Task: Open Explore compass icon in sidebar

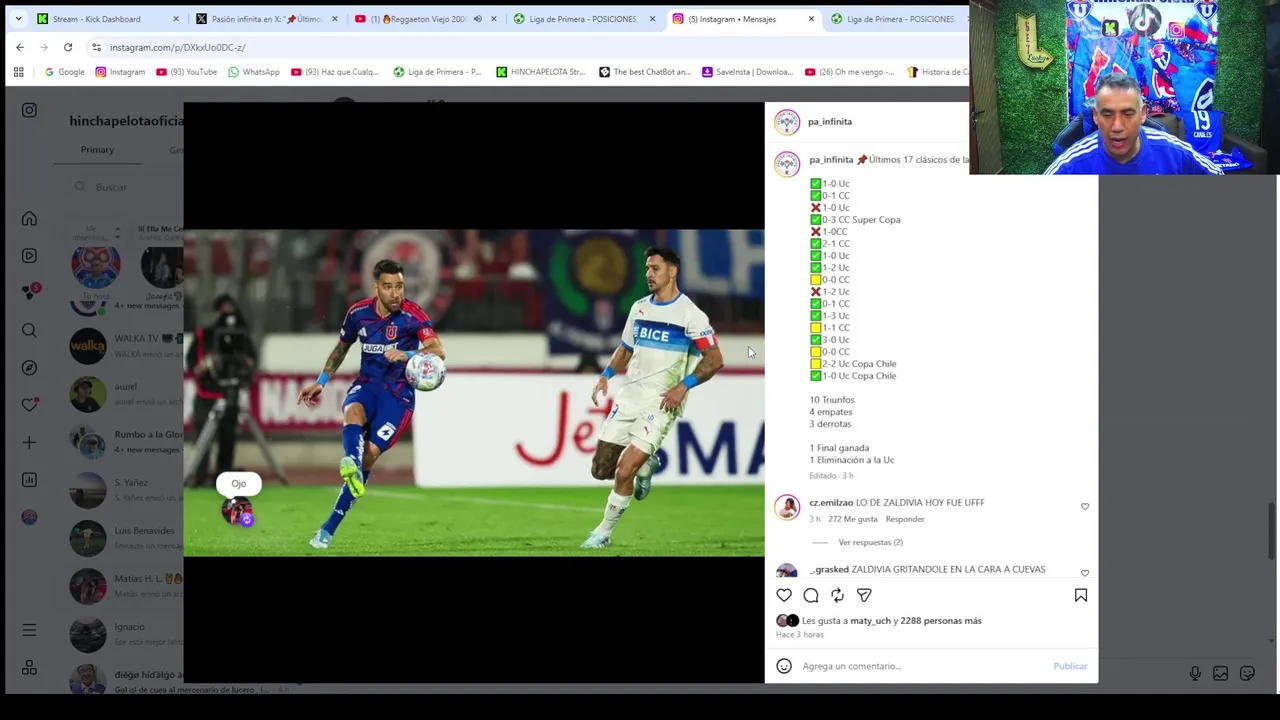Action: pos(29,368)
